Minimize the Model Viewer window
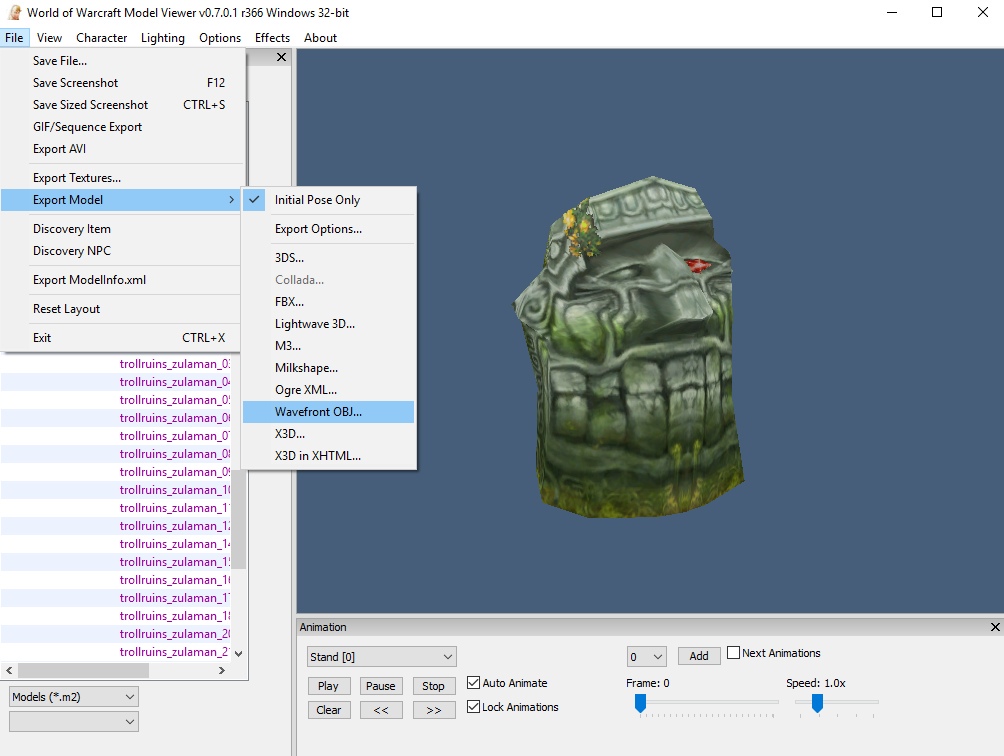This screenshot has height=756, width=1004. pyautogui.click(x=891, y=12)
